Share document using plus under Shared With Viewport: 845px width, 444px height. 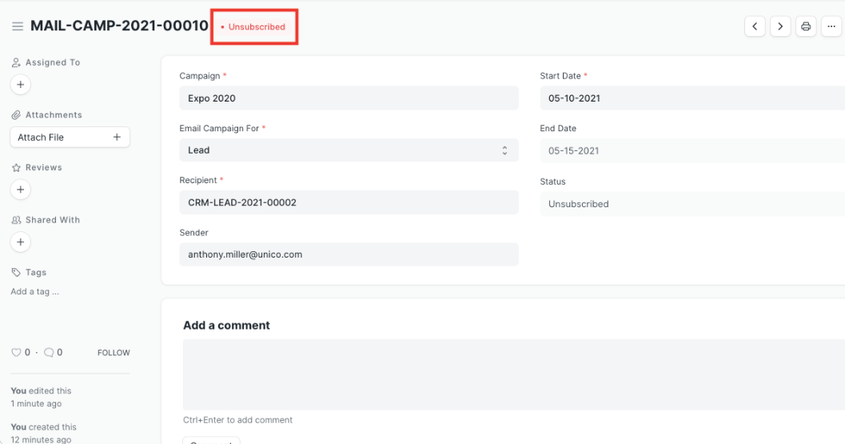(x=20, y=242)
